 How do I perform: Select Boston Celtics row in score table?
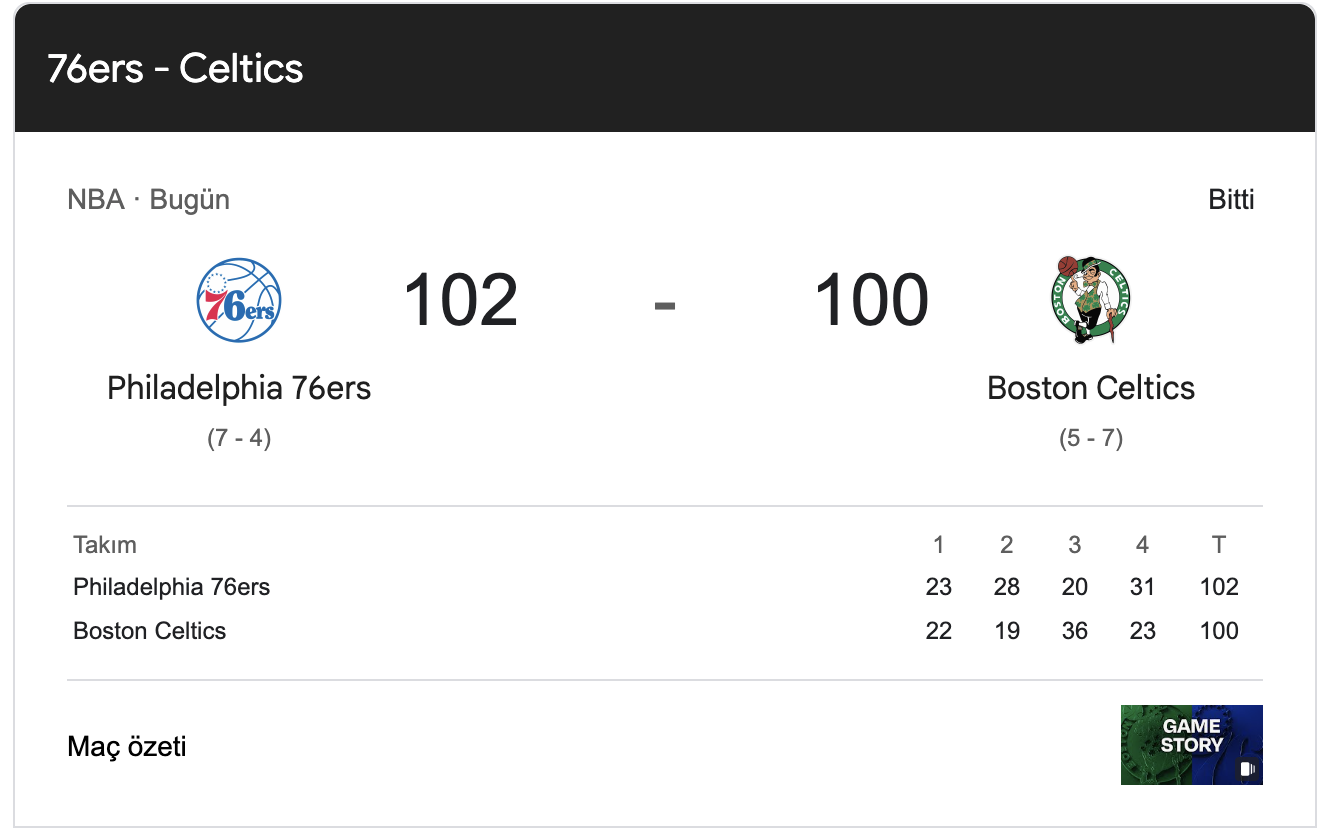150,631
